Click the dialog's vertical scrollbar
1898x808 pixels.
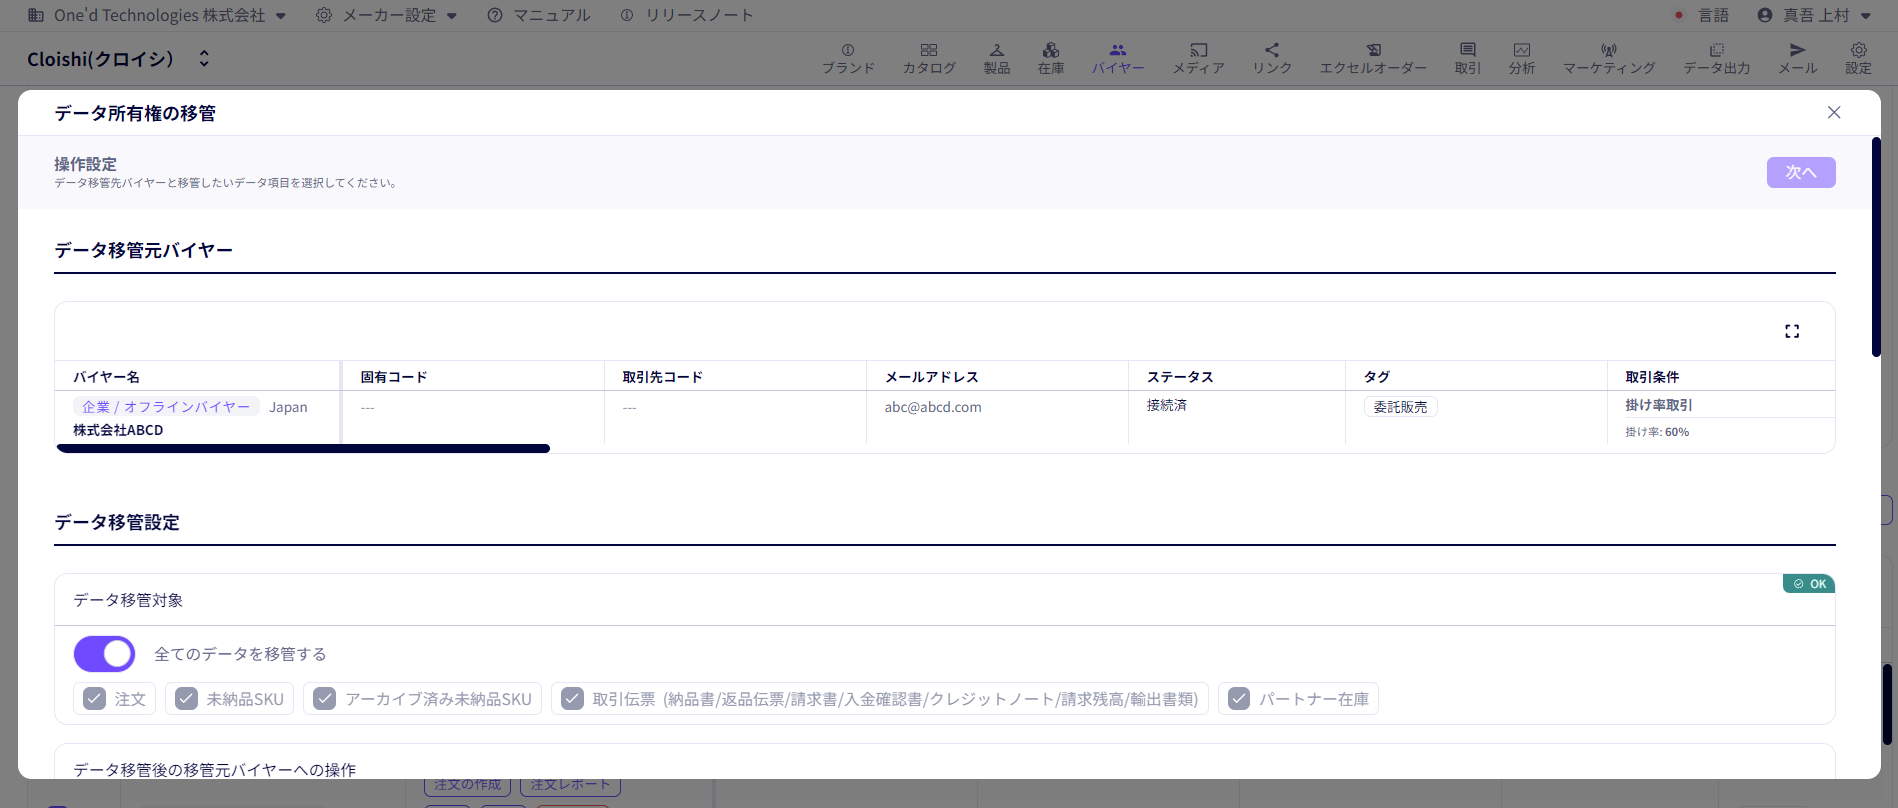click(x=1876, y=247)
